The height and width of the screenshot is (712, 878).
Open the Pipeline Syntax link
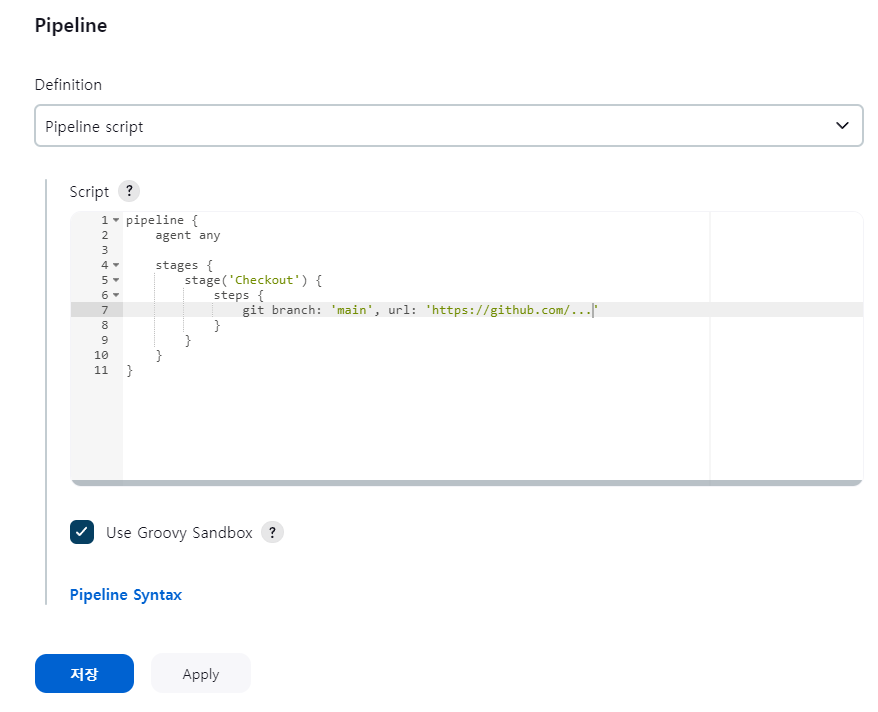click(x=125, y=594)
